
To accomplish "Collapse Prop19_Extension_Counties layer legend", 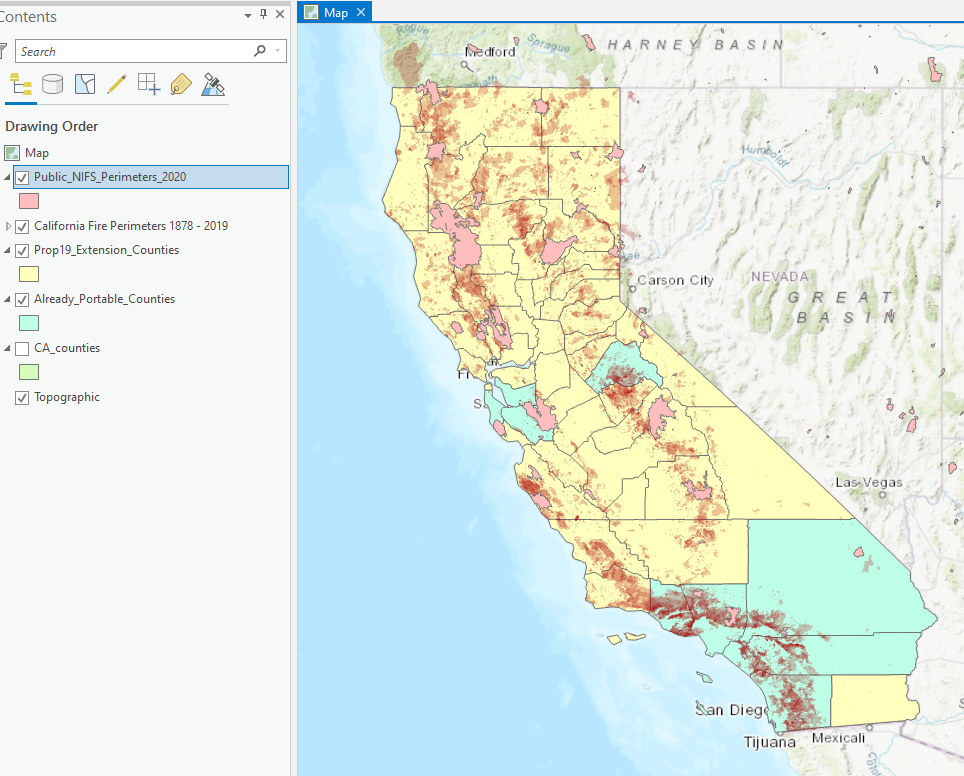I will click(7, 250).
